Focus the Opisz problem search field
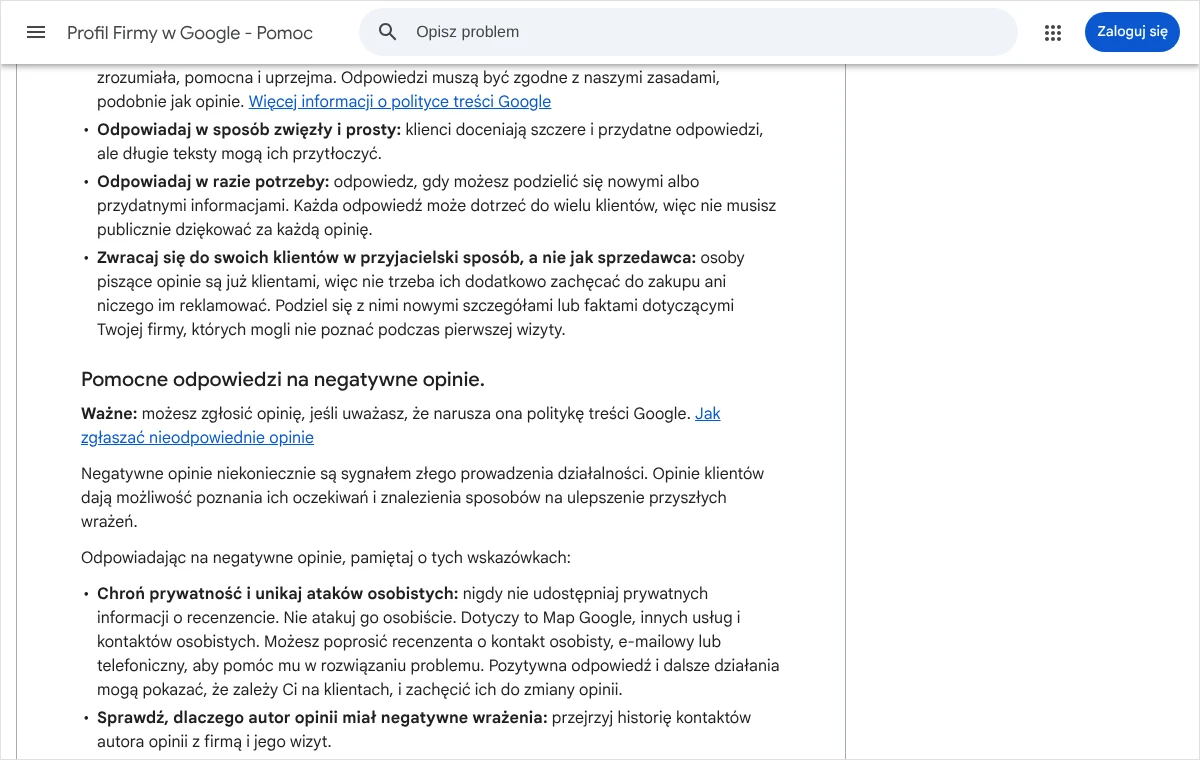Image resolution: width=1200 pixels, height=760 pixels. [x=688, y=32]
